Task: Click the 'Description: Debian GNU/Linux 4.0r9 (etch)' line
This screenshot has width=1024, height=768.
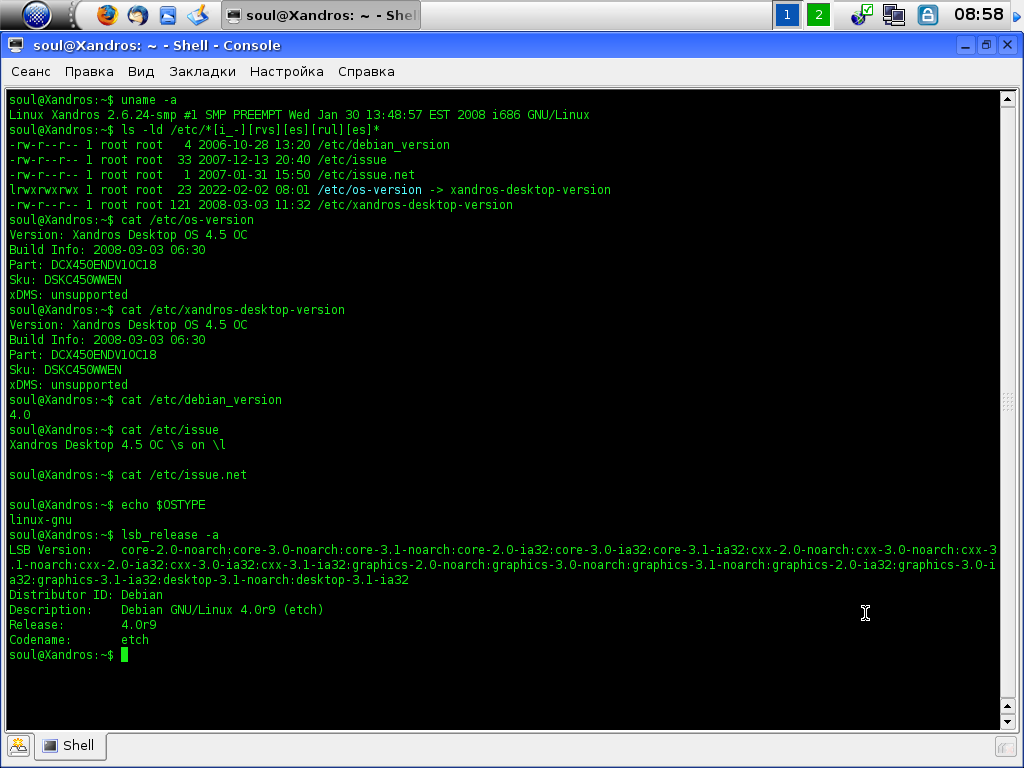Action: point(167,611)
